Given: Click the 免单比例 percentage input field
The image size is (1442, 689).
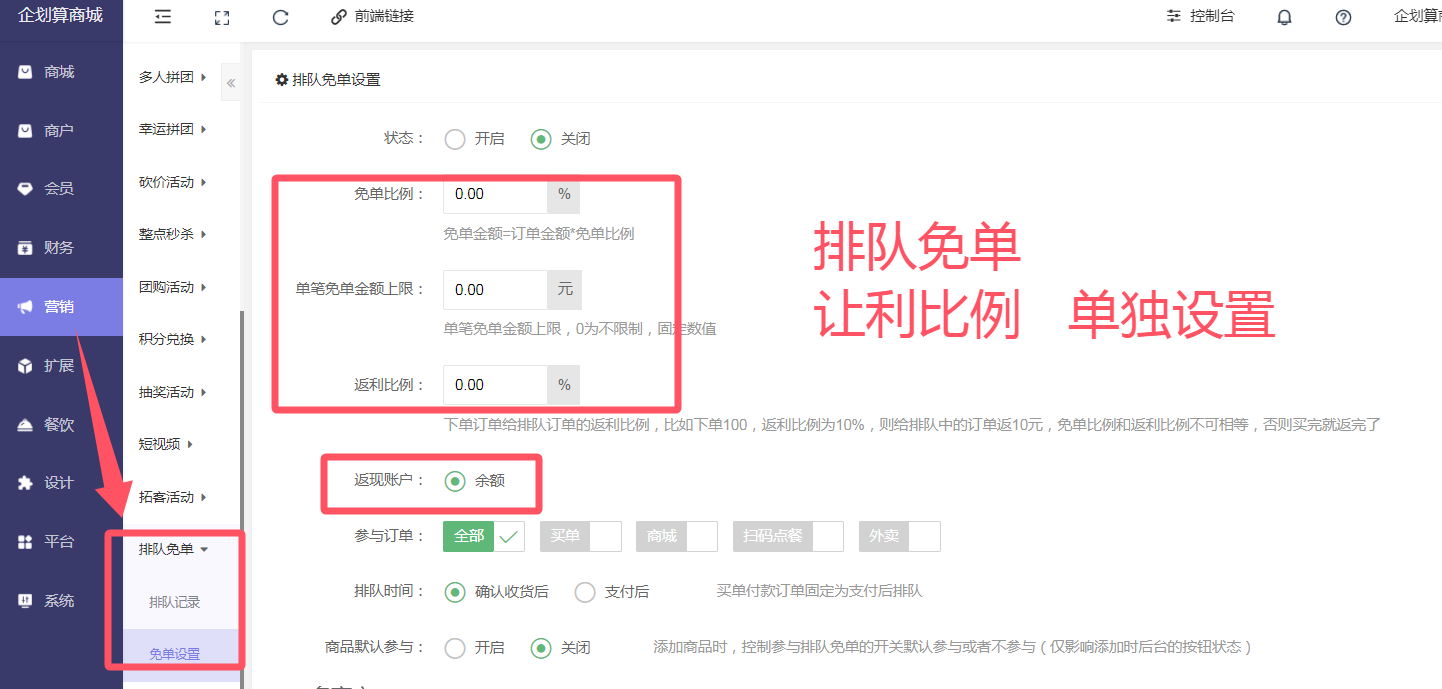Looking at the screenshot, I should pos(495,194).
